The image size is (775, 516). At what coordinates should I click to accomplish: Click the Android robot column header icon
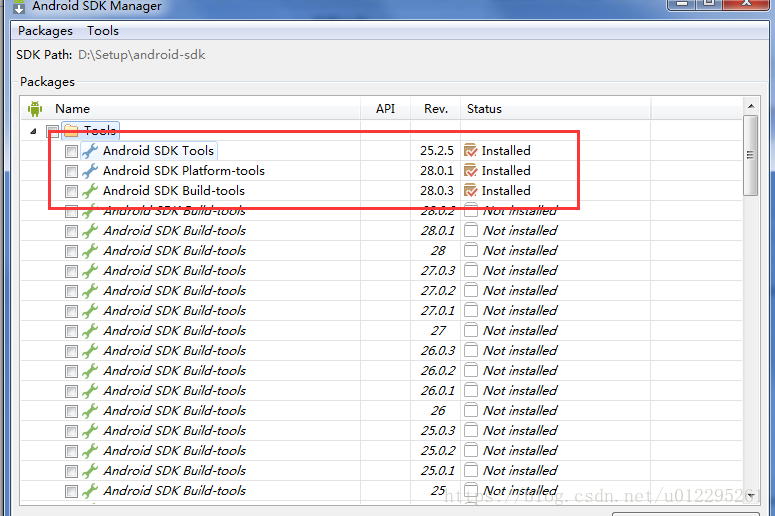(35, 109)
